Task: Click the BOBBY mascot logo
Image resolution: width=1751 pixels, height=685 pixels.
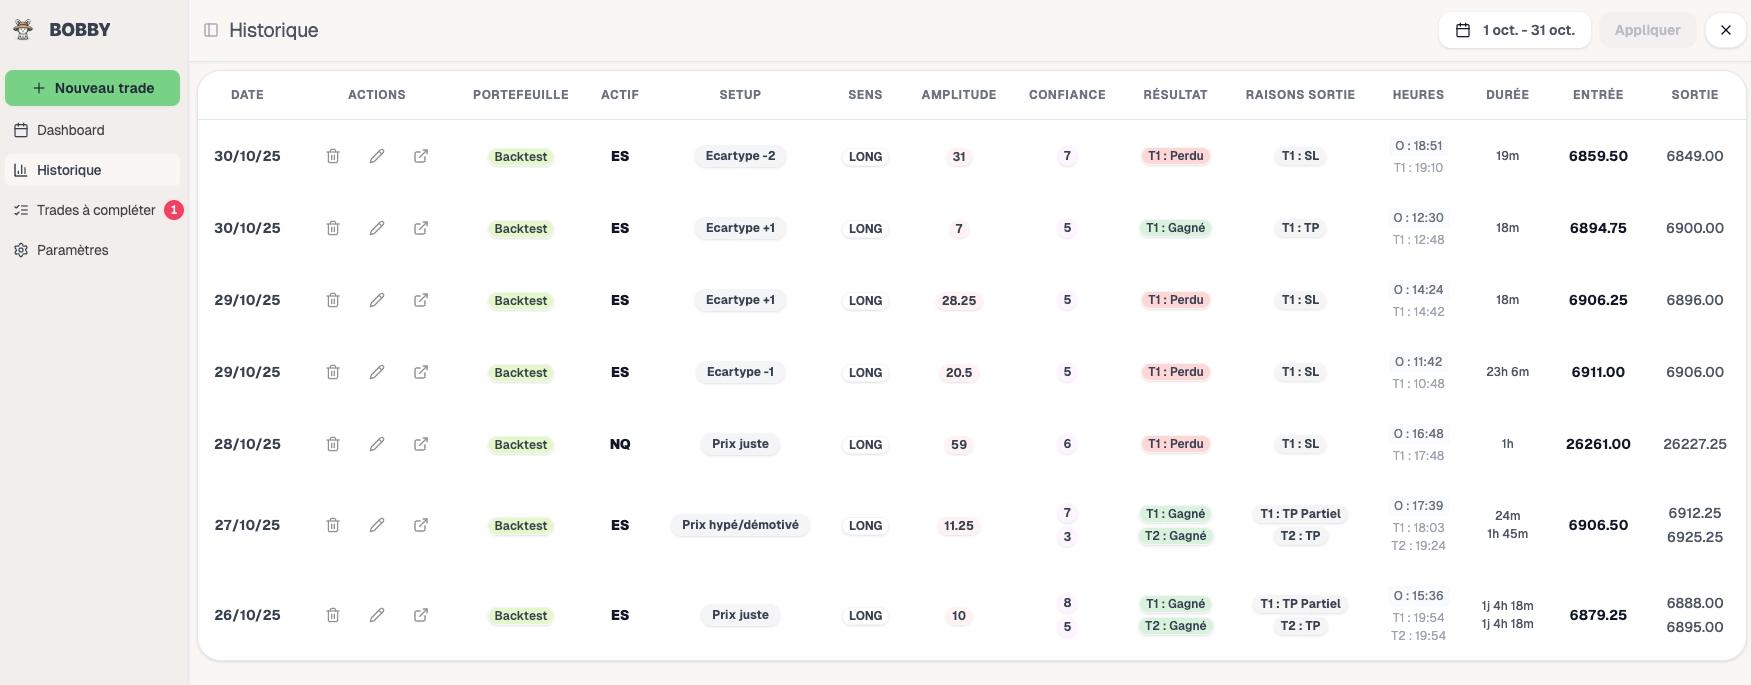Action: point(22,29)
